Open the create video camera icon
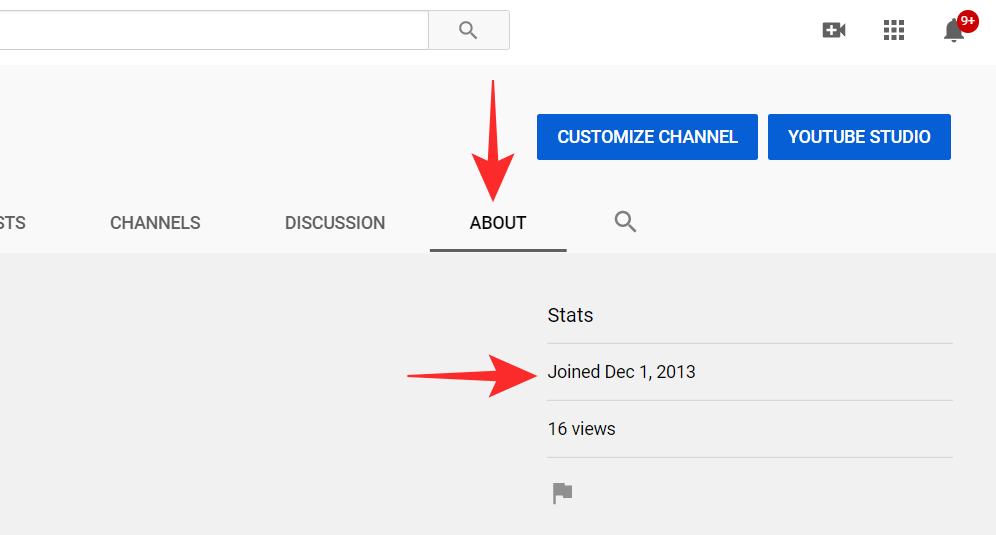Screen dimensions: 996x535 [x=834, y=30]
